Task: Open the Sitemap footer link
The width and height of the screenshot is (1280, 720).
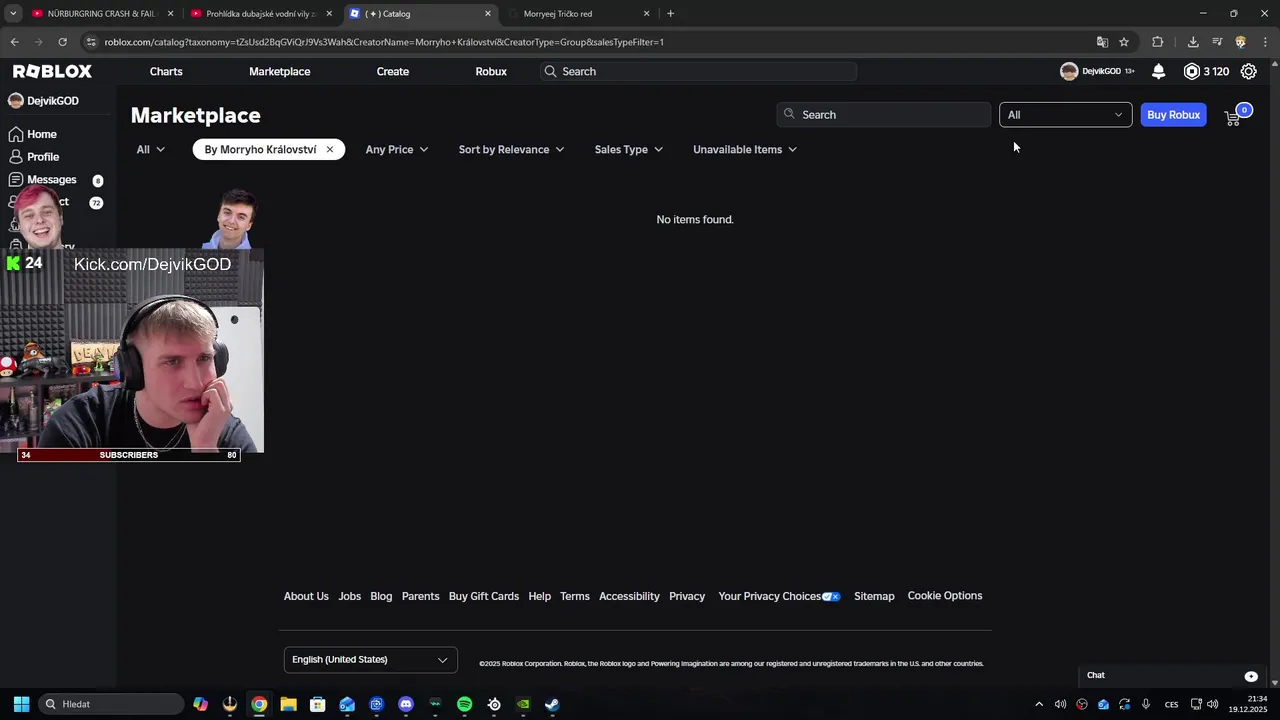Action: [874, 596]
